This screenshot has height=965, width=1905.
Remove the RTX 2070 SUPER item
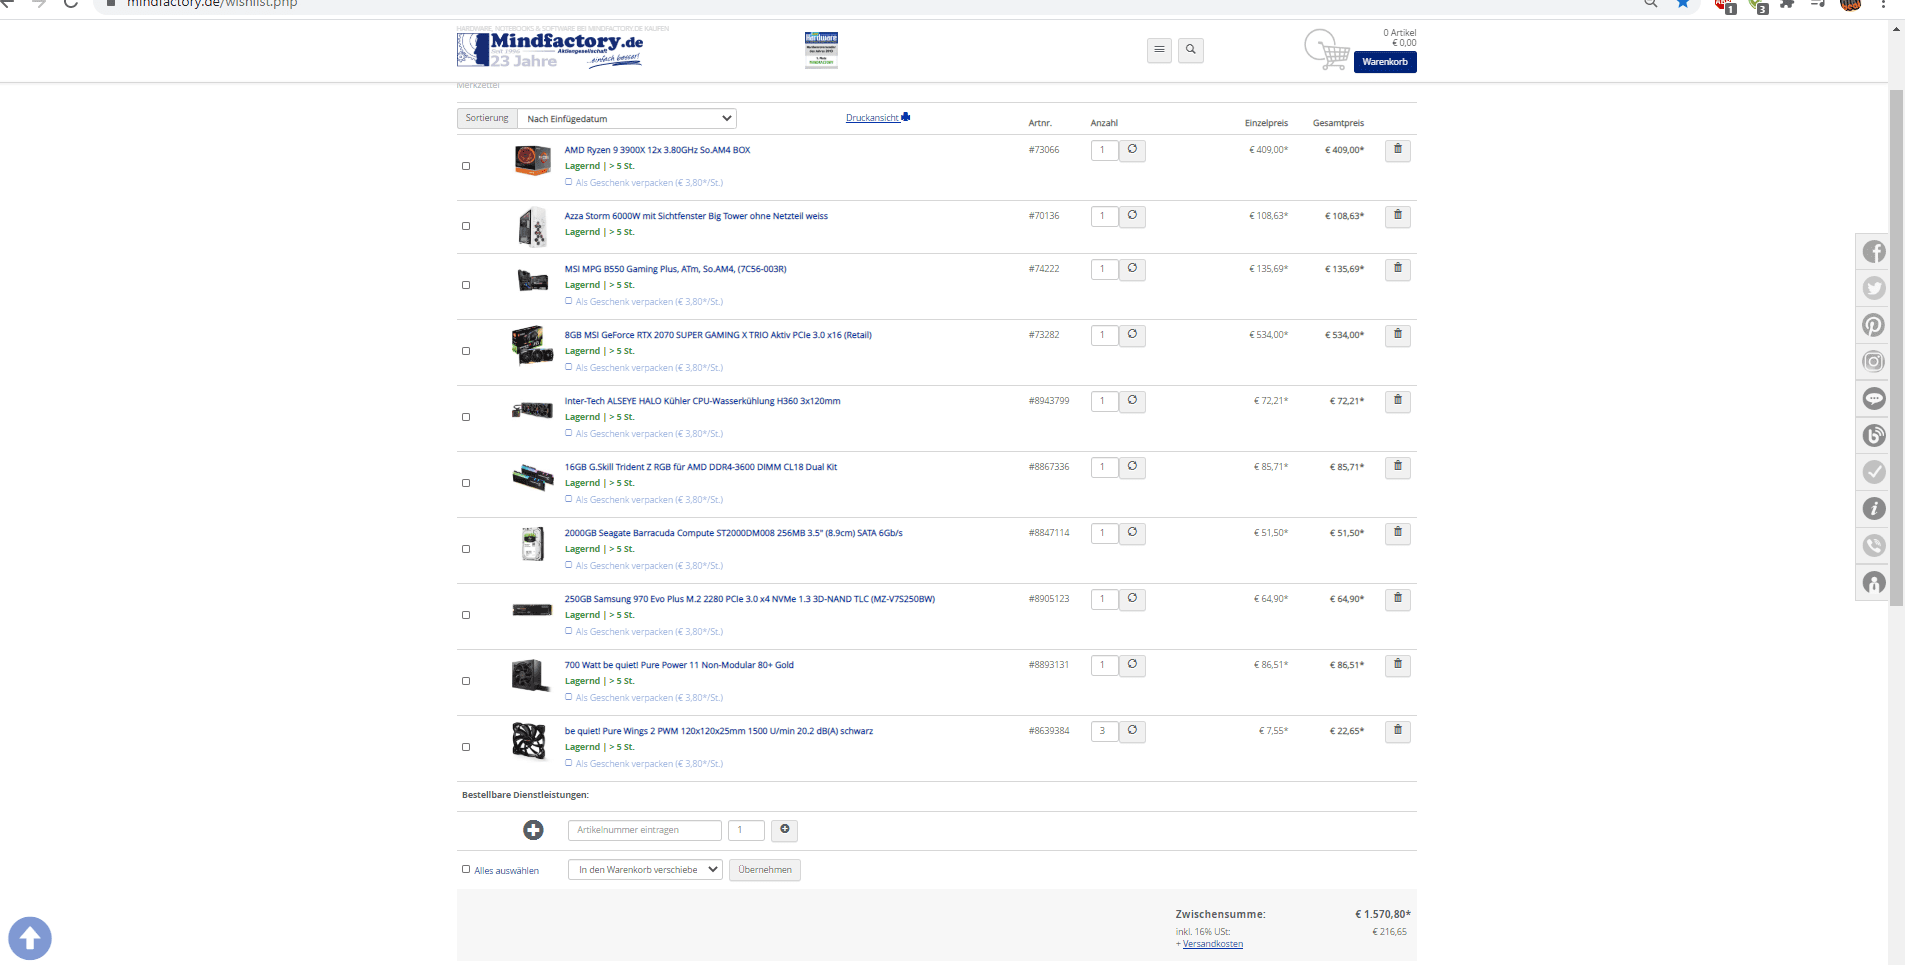coord(1397,335)
